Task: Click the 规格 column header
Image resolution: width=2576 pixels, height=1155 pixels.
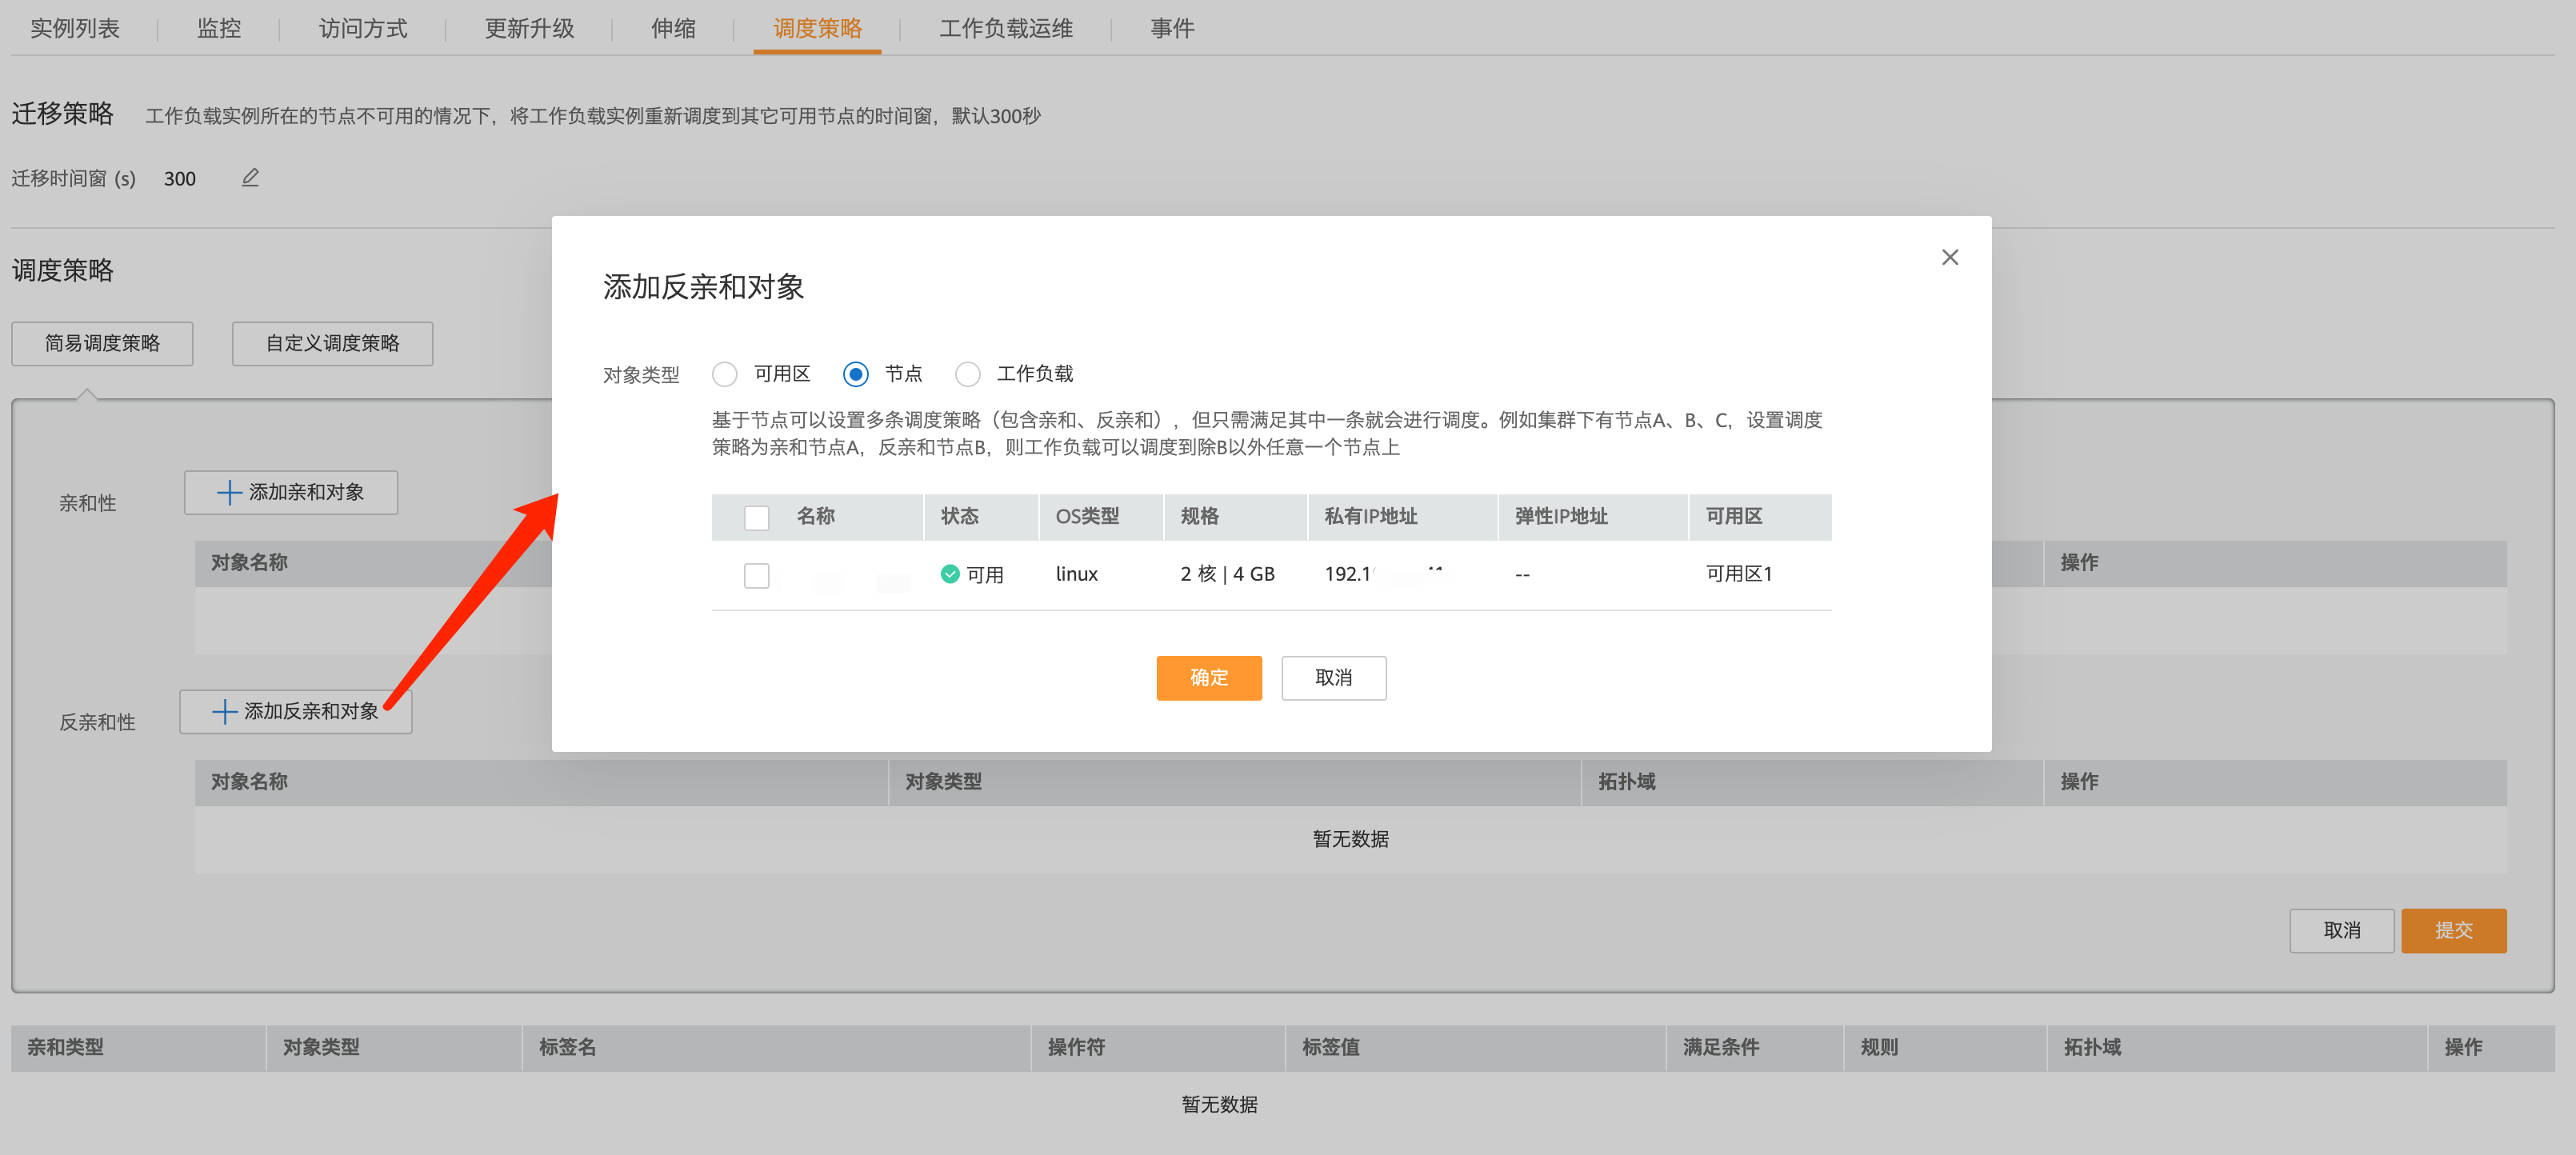Action: click(x=1199, y=517)
